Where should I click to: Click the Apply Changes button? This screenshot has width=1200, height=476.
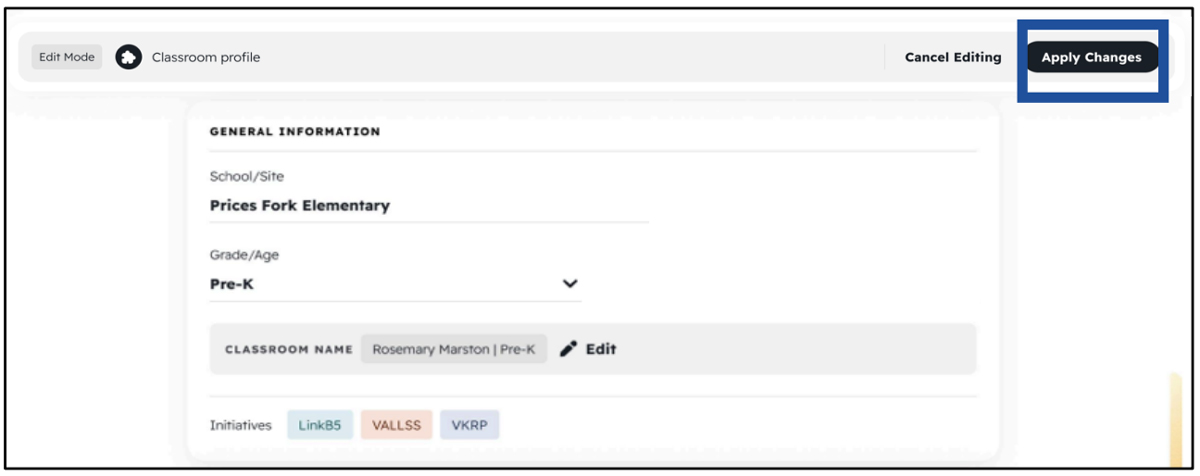click(1091, 57)
